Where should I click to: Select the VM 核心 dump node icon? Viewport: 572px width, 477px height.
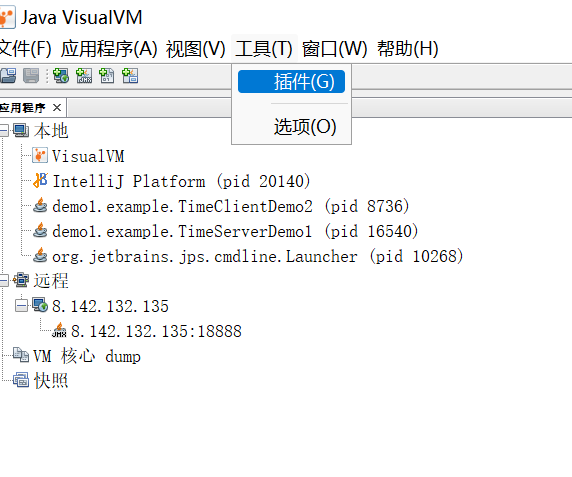click(21, 355)
